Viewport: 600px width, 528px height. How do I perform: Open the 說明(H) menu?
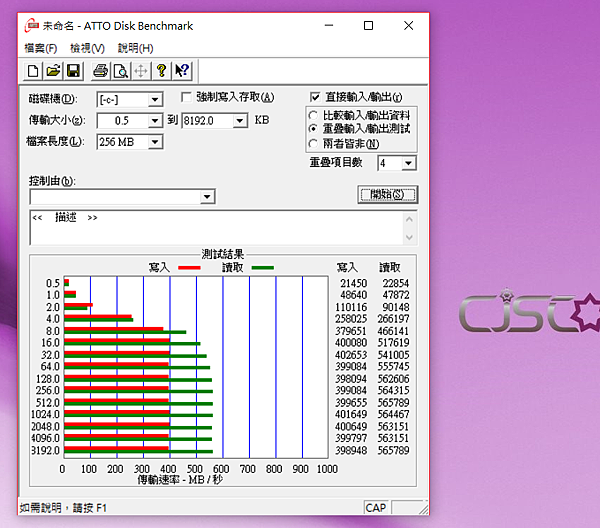coord(135,48)
